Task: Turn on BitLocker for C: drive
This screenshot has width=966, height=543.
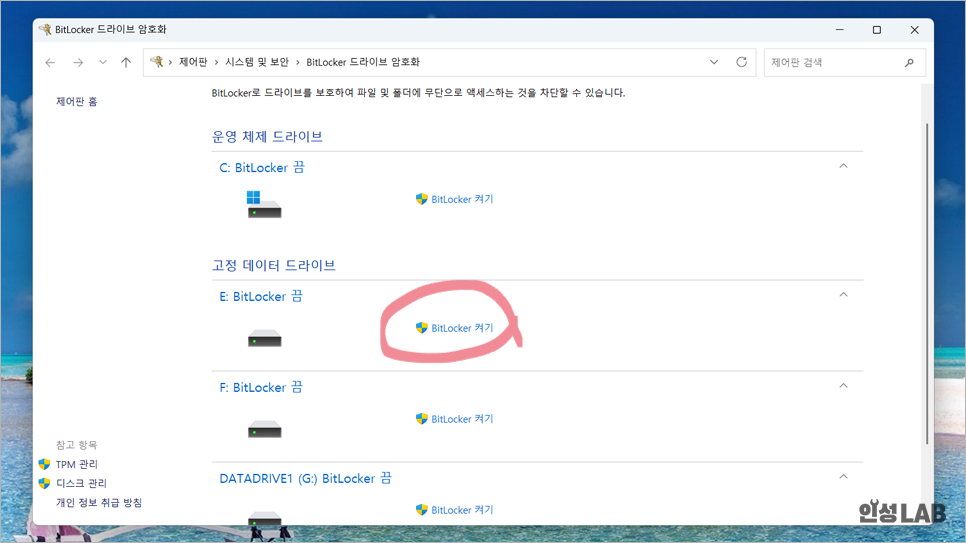Action: point(462,199)
